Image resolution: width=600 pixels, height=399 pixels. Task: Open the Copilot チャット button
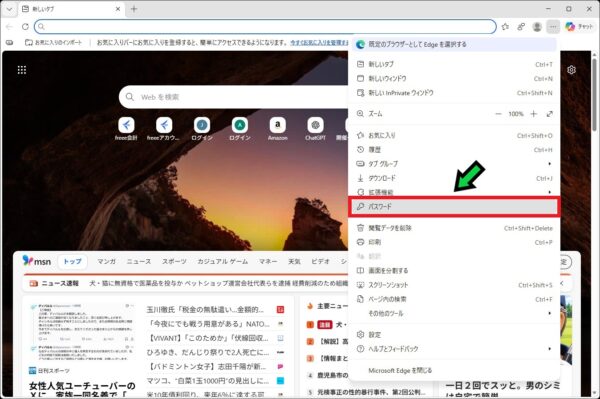click(x=579, y=26)
